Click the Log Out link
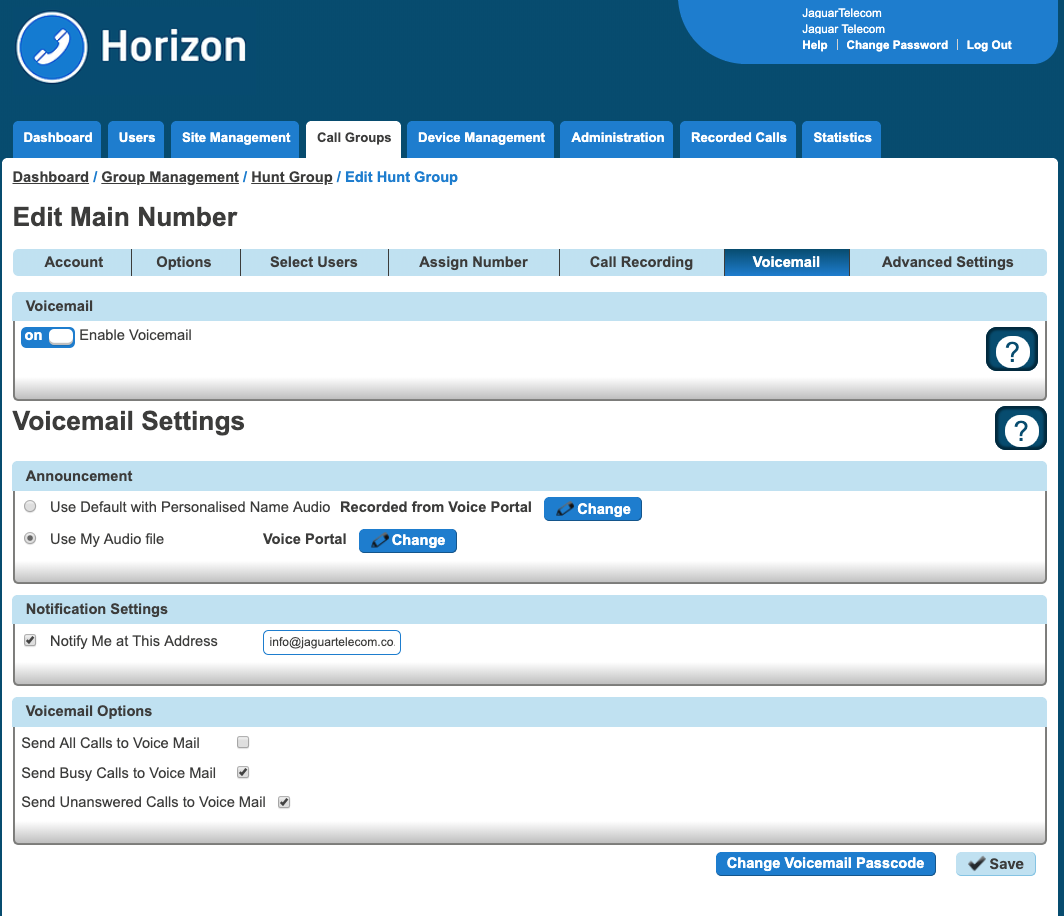Viewport: 1064px width, 916px height. [988, 45]
